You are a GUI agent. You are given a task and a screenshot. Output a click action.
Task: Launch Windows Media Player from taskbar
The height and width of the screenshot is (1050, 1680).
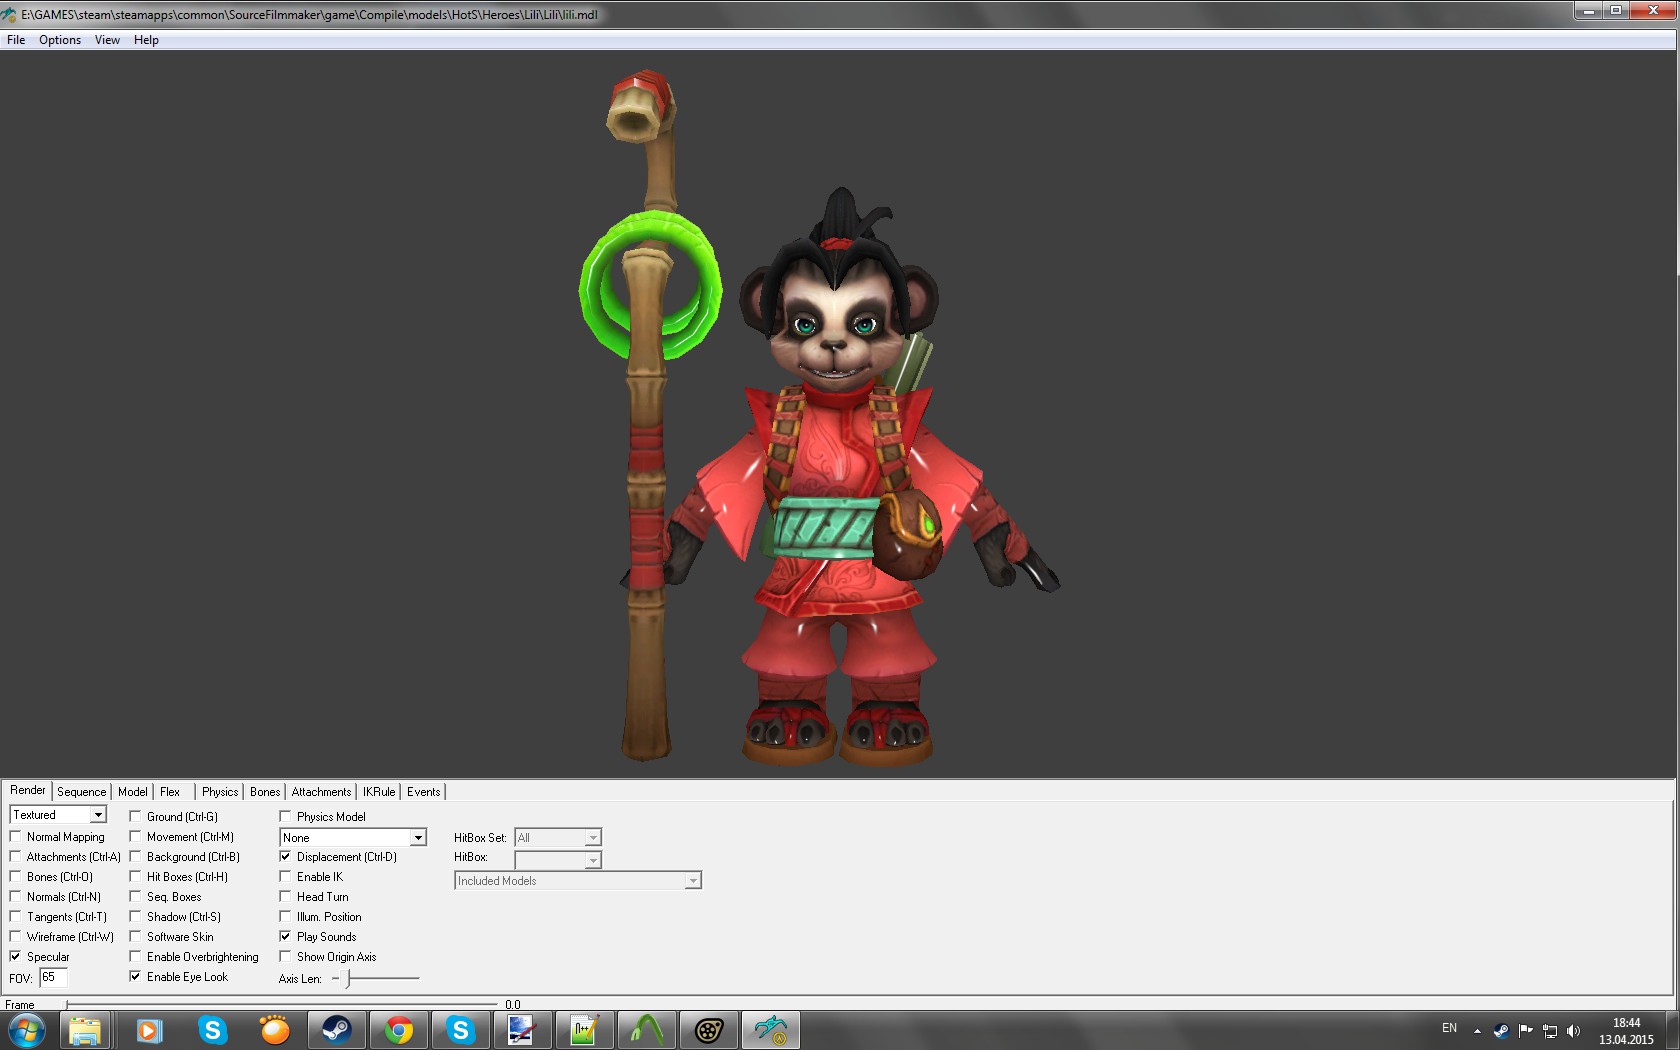point(148,1030)
